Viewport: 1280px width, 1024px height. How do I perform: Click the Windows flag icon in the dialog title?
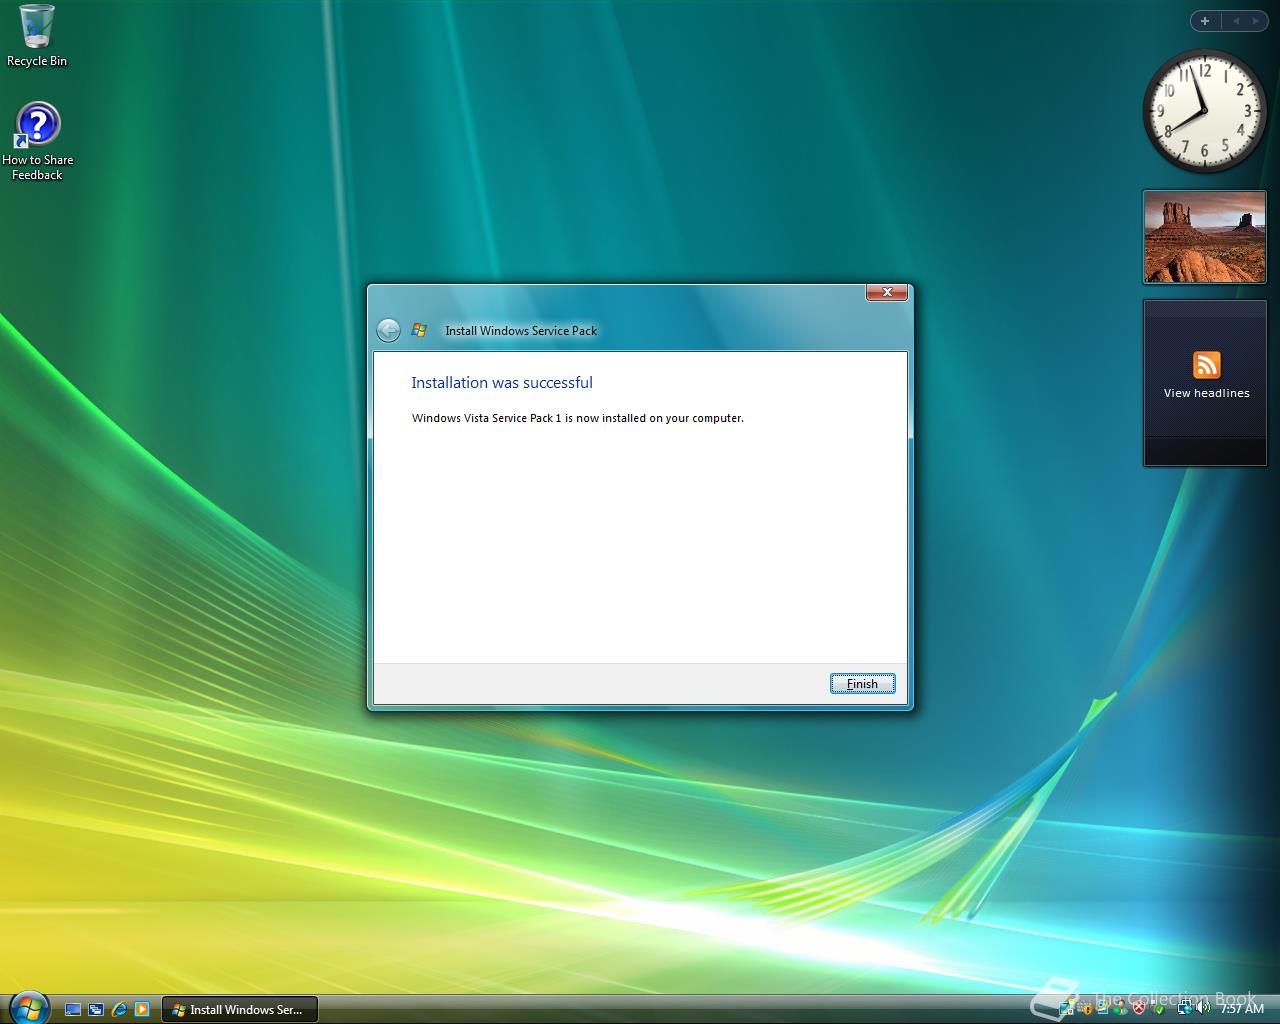(419, 330)
